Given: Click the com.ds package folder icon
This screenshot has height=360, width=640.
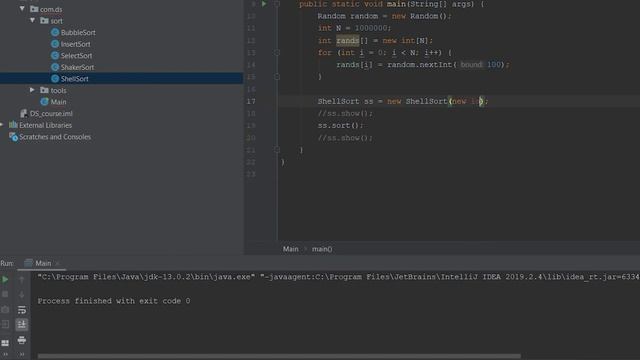Looking at the screenshot, I should pos(34,9).
